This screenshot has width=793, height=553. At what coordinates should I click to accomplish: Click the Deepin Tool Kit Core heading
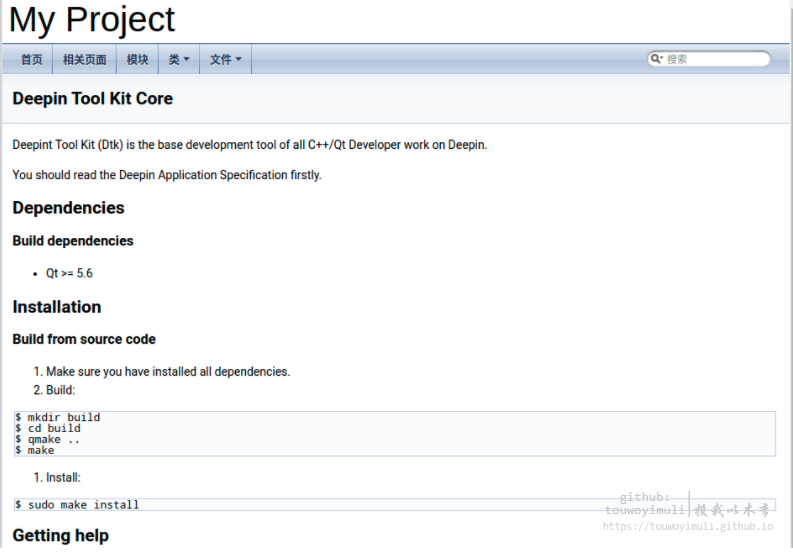[x=93, y=98]
